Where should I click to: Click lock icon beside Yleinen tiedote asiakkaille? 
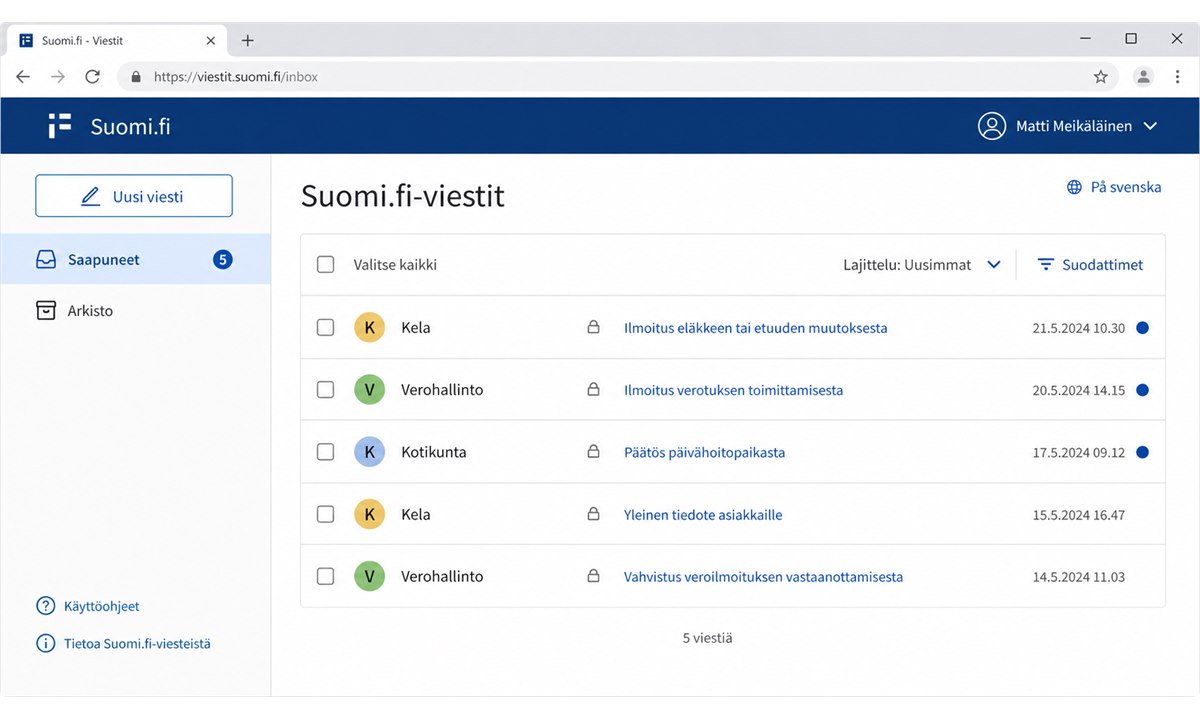tap(593, 514)
